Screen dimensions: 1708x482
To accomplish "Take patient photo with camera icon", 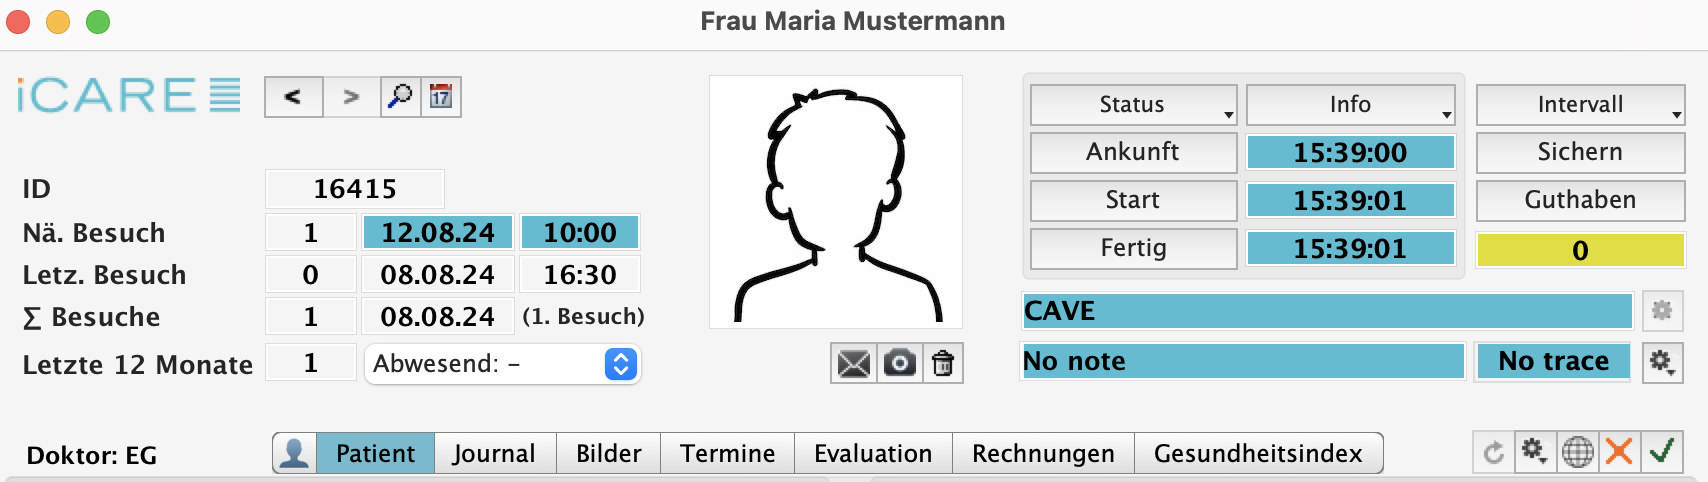I will (x=899, y=363).
